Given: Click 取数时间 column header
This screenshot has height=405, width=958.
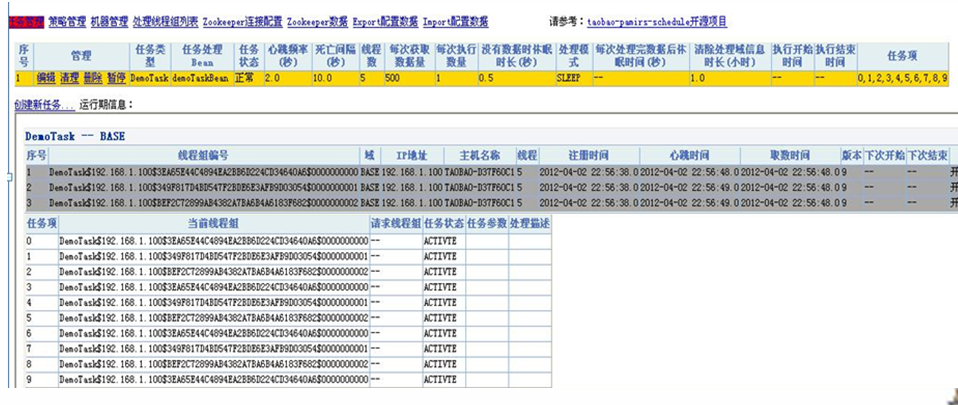Looking at the screenshot, I should tap(791, 155).
